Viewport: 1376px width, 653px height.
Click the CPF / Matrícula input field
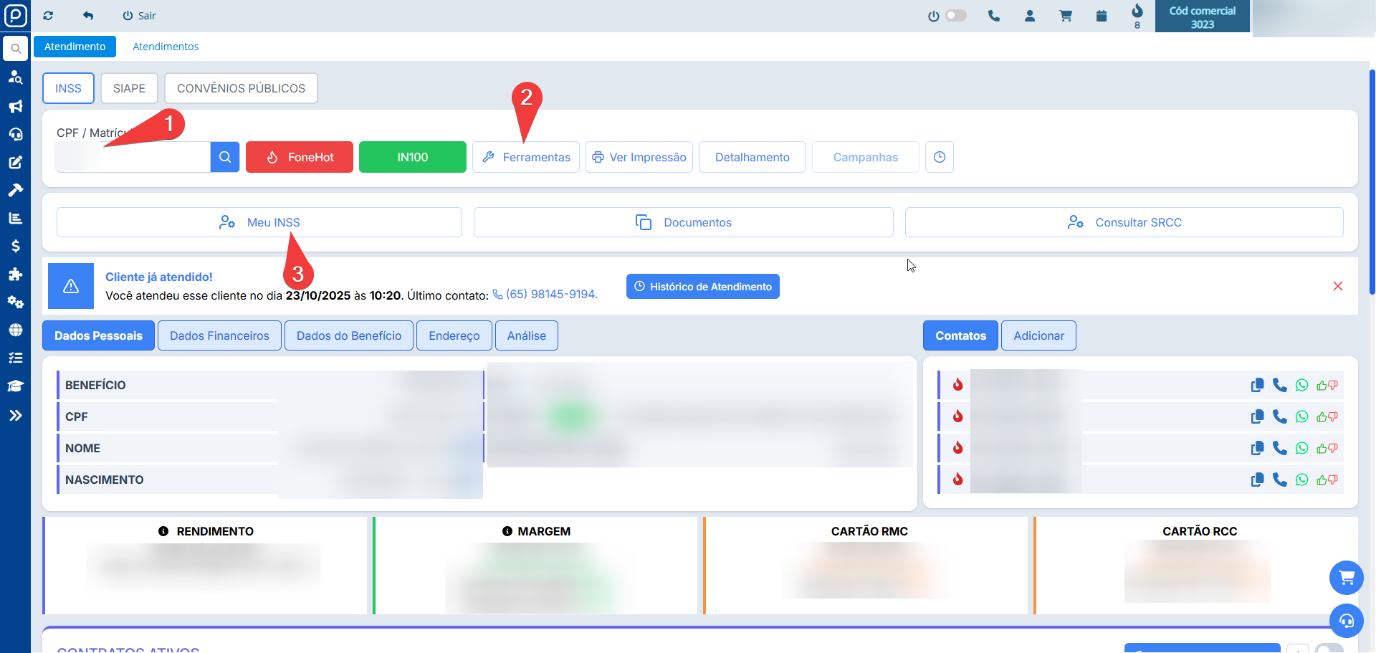click(133, 157)
